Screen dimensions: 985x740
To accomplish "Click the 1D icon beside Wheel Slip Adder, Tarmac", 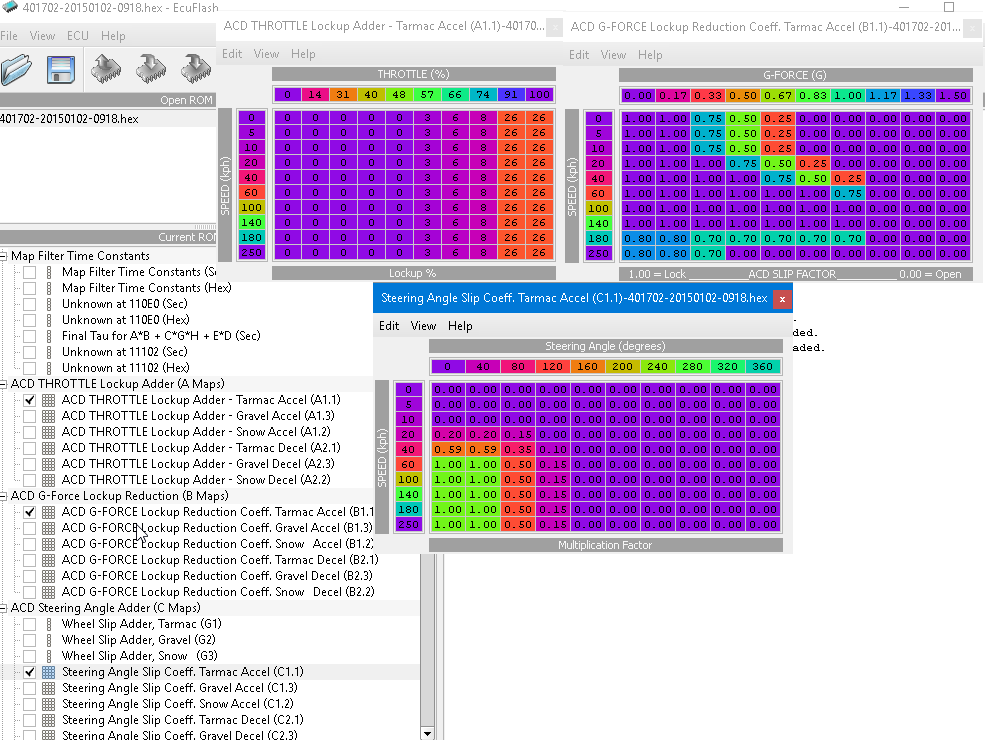I will tap(49, 624).
